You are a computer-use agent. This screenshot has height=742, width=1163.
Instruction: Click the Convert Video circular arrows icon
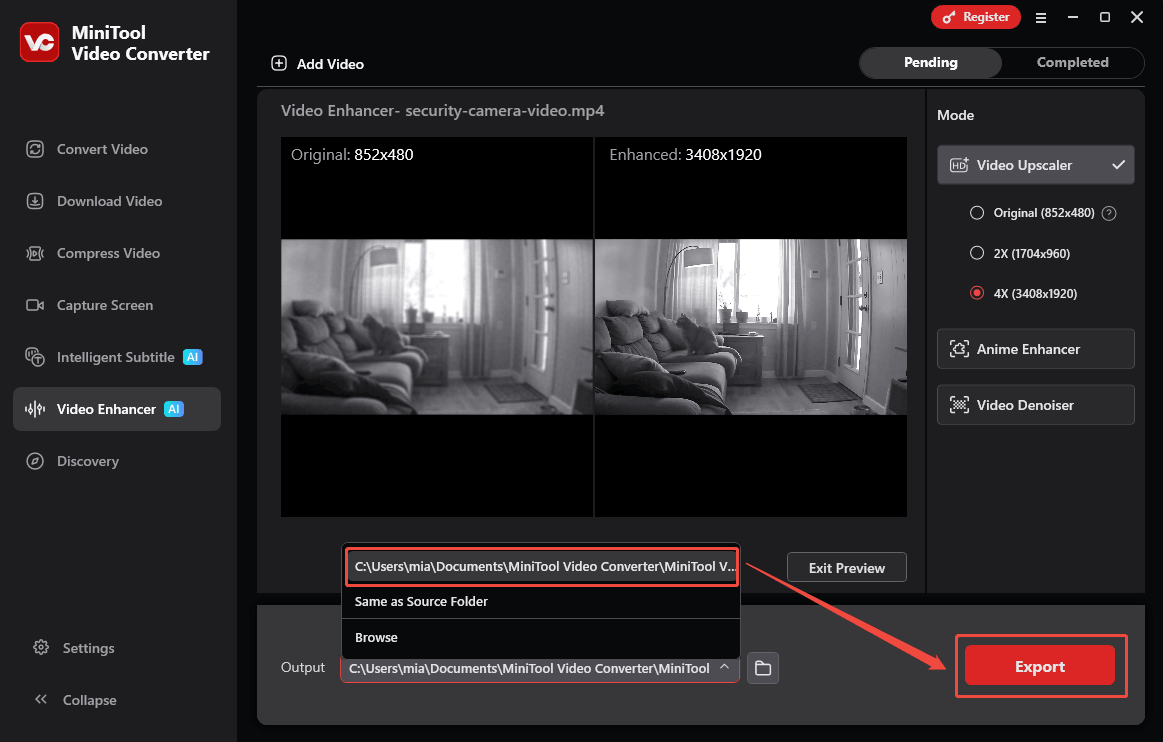coord(35,149)
